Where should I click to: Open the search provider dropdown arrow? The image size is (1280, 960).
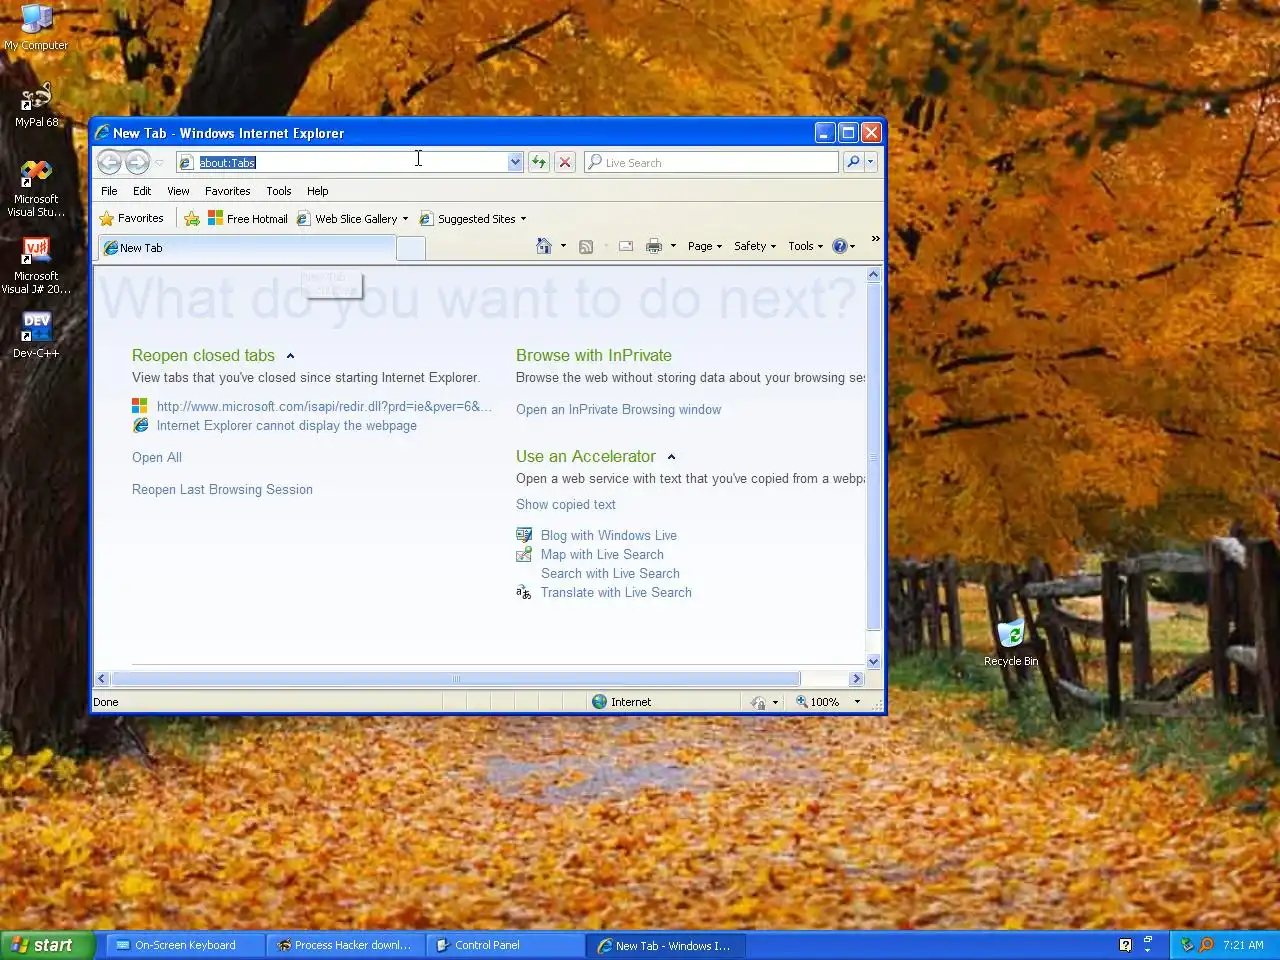(x=871, y=162)
